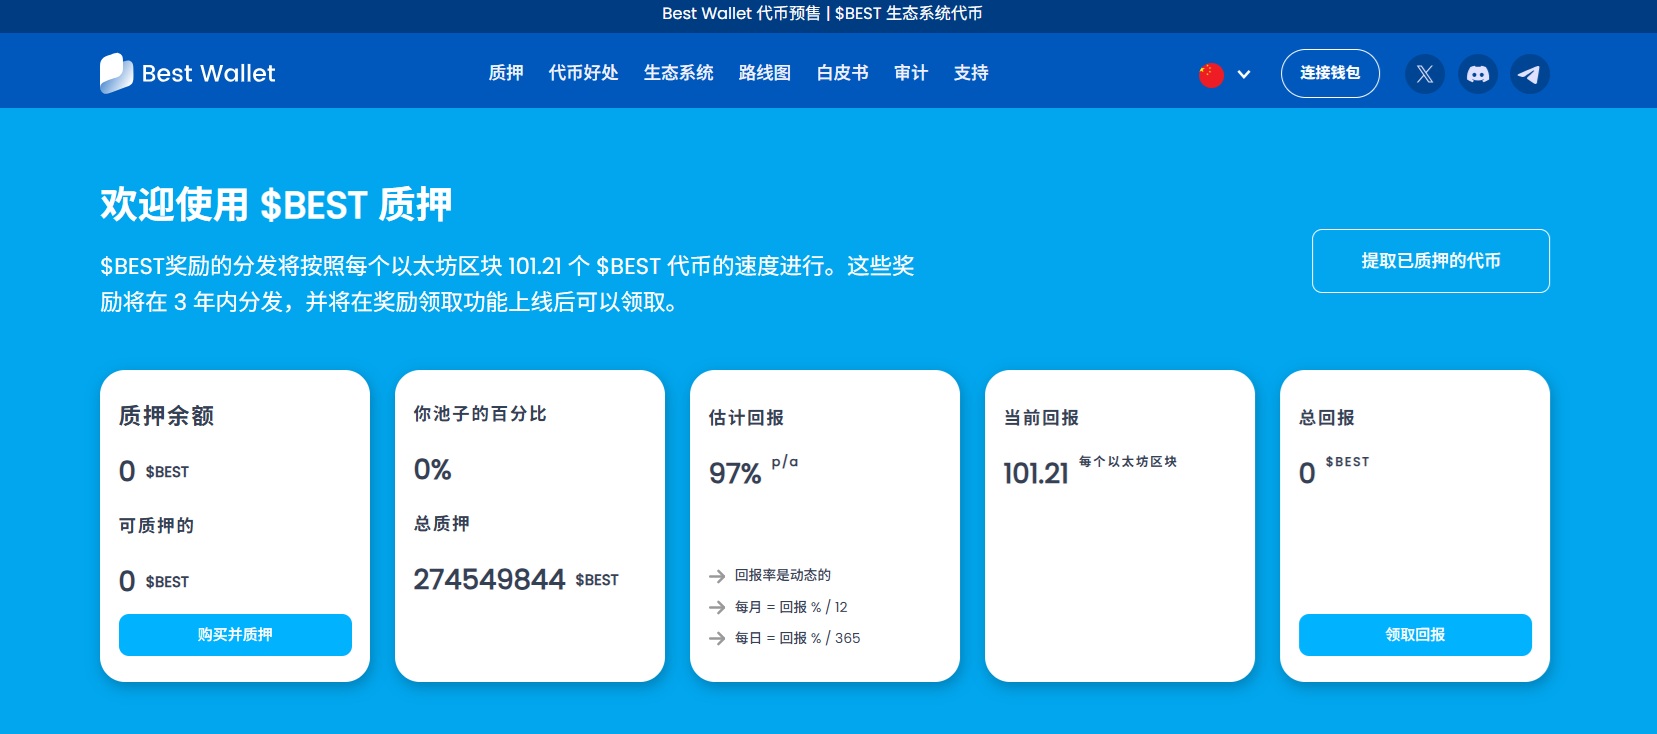The width and height of the screenshot is (1657, 734).
Task: Open the 质押 menu item
Action: point(506,73)
